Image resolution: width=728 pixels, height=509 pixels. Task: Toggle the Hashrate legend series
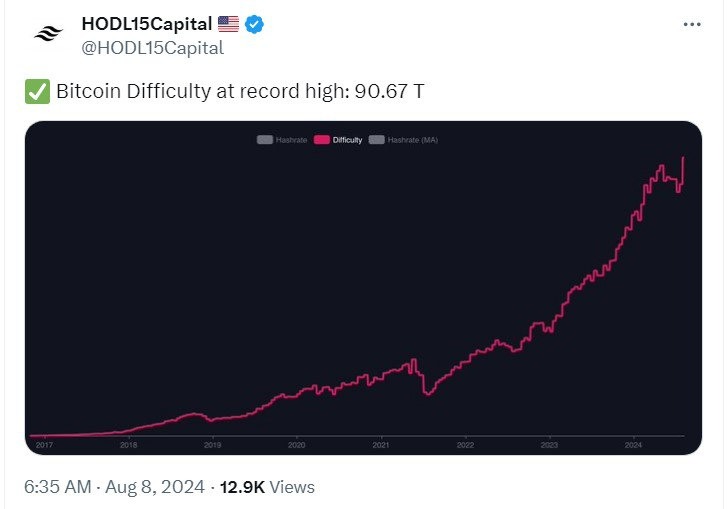pos(291,140)
